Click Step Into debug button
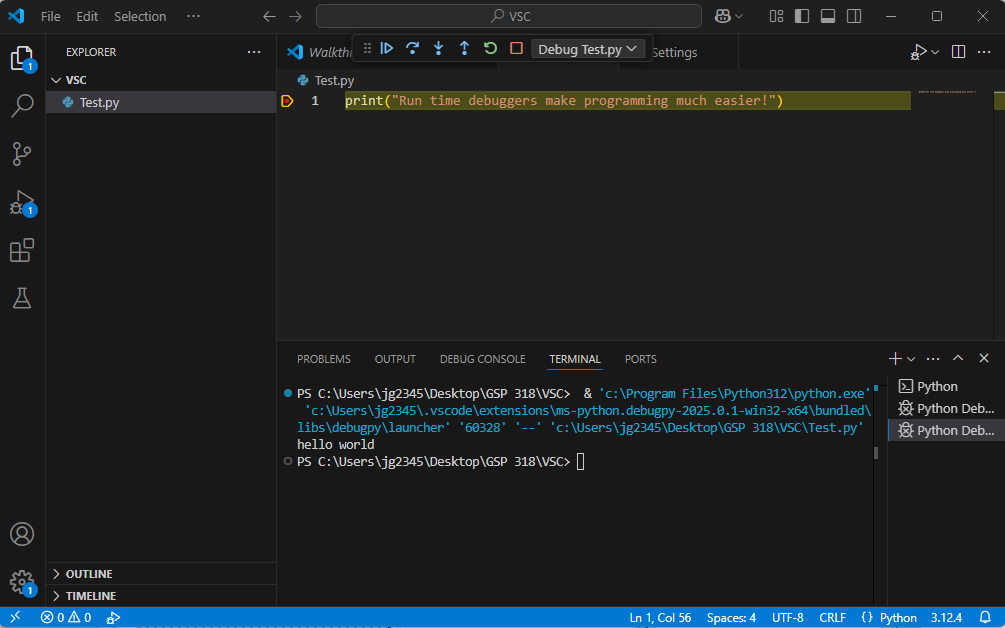The width and height of the screenshot is (1005, 628). [438, 48]
